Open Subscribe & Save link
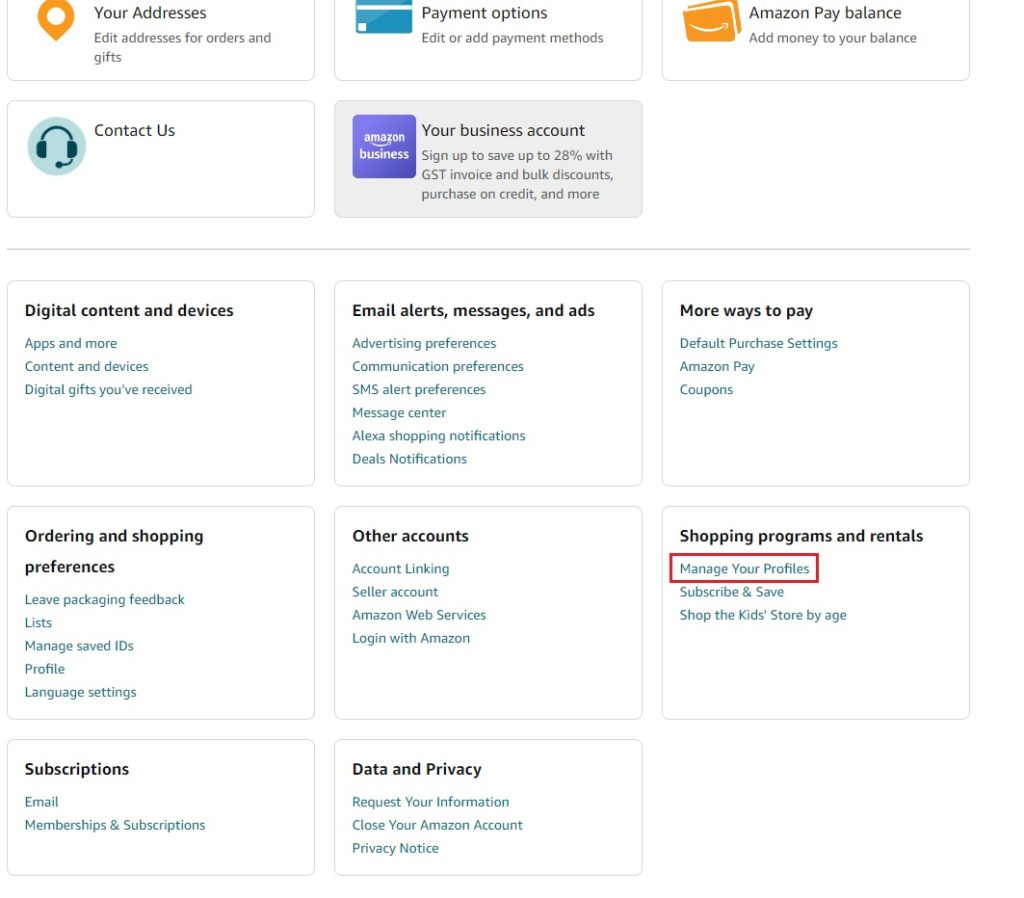This screenshot has height=898, width=1024. point(731,592)
